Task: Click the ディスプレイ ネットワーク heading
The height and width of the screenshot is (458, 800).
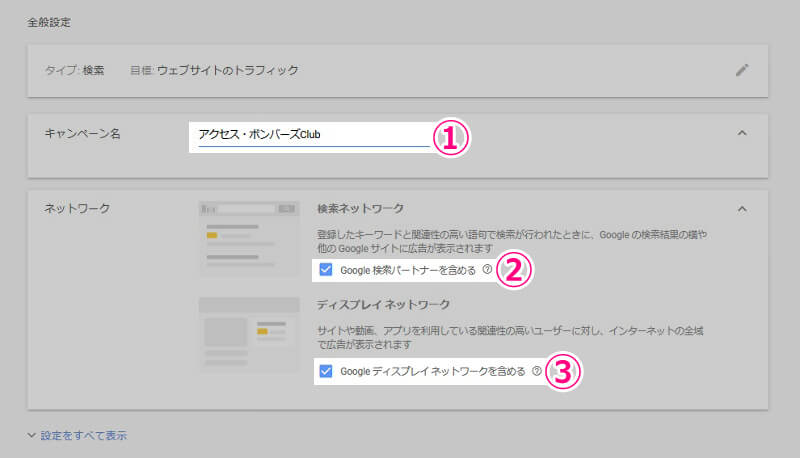Action: (x=383, y=304)
